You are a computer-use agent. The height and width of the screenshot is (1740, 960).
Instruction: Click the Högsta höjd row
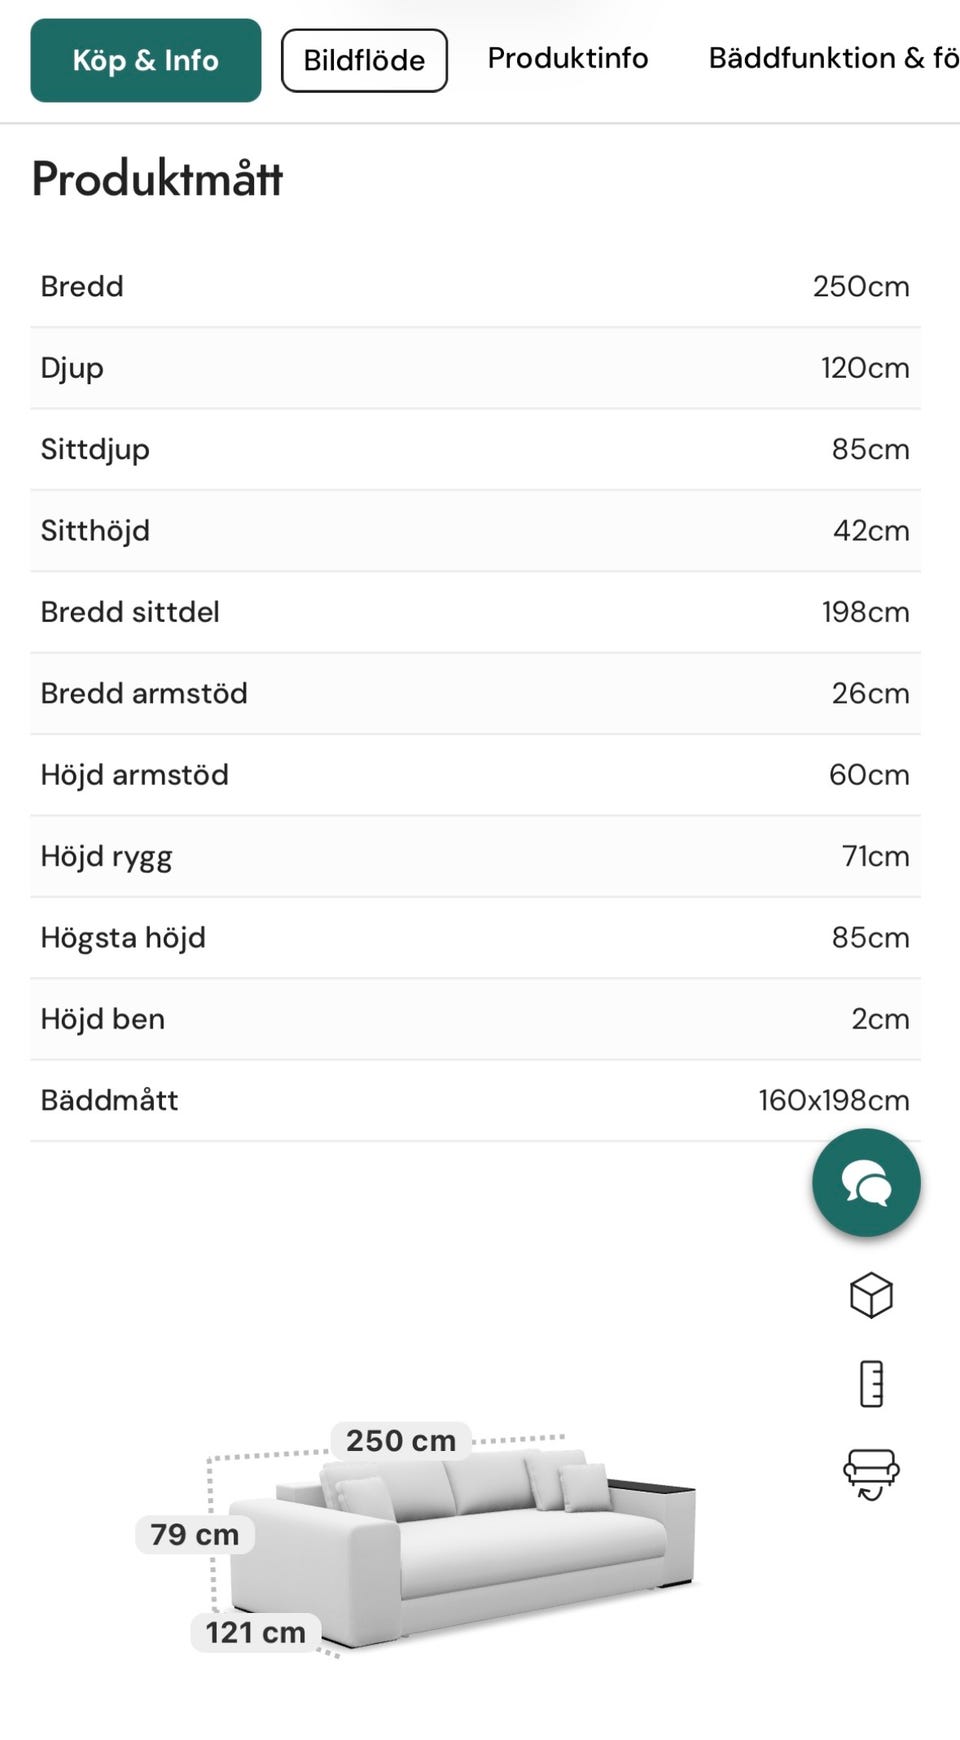(x=475, y=937)
